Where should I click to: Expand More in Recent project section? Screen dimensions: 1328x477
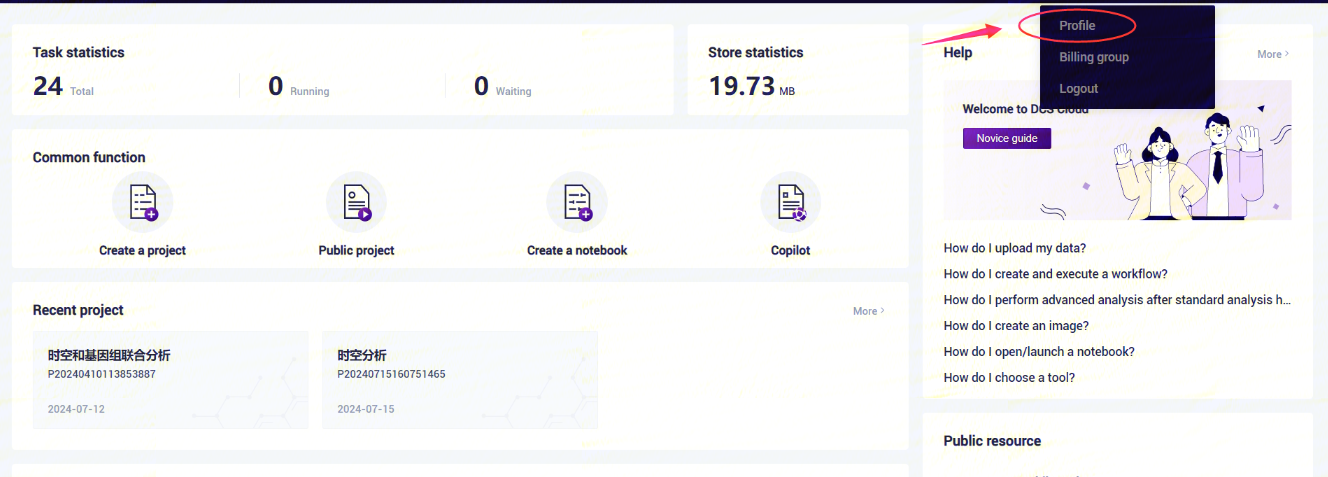(869, 311)
